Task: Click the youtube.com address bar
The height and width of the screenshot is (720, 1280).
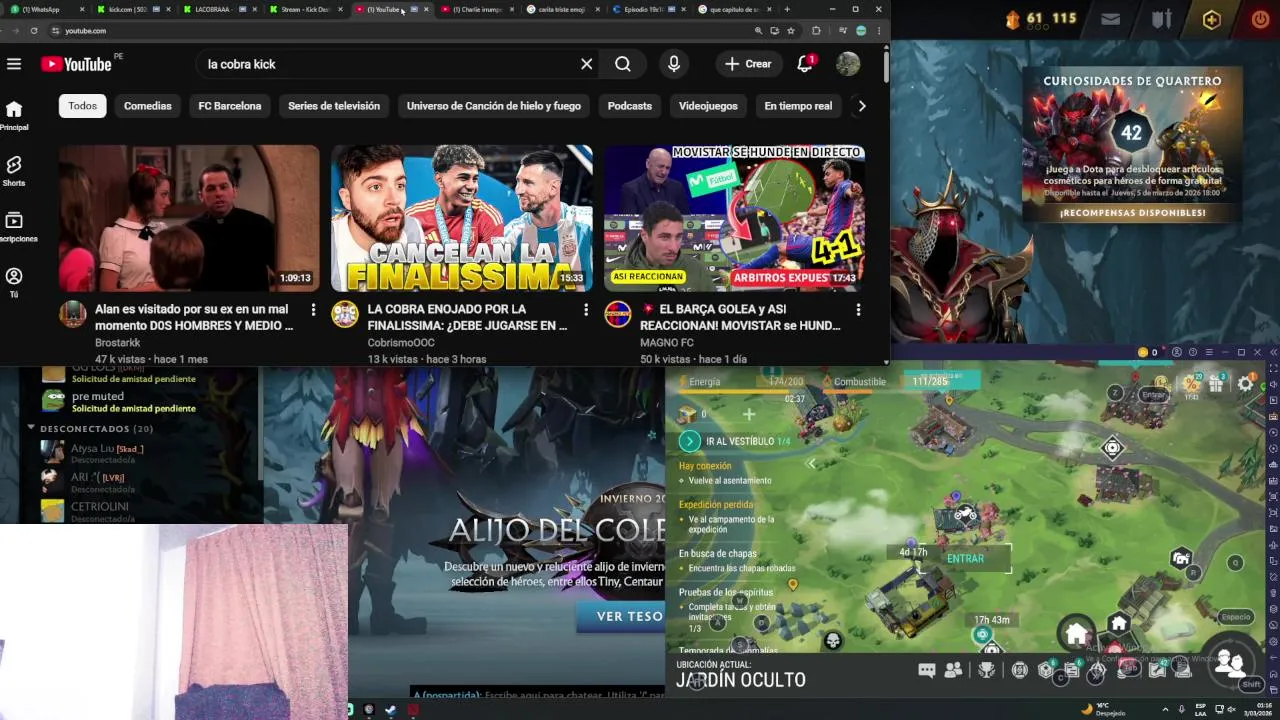Action: (400, 31)
